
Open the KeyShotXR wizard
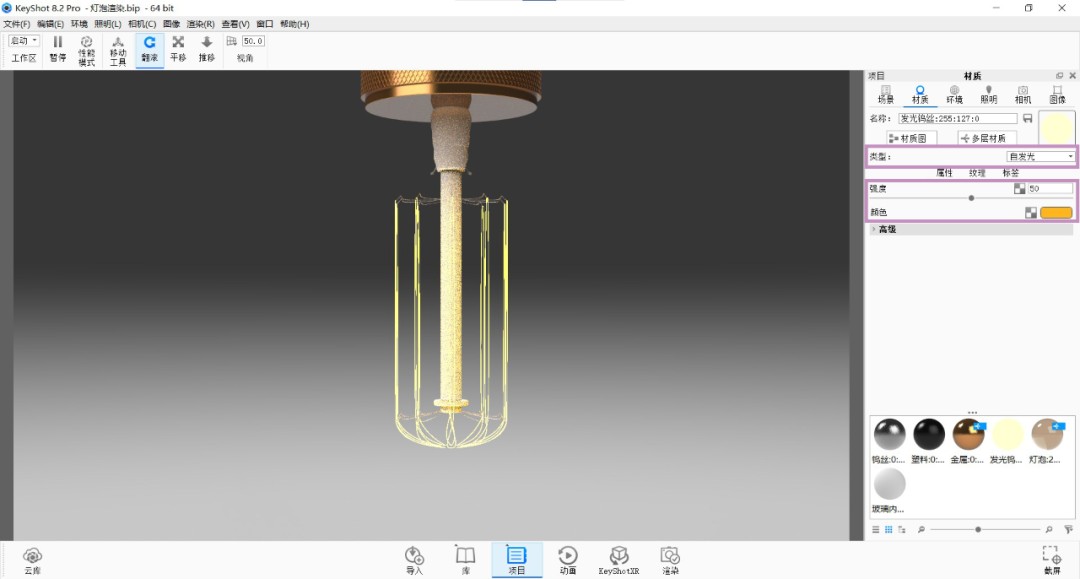coord(618,559)
